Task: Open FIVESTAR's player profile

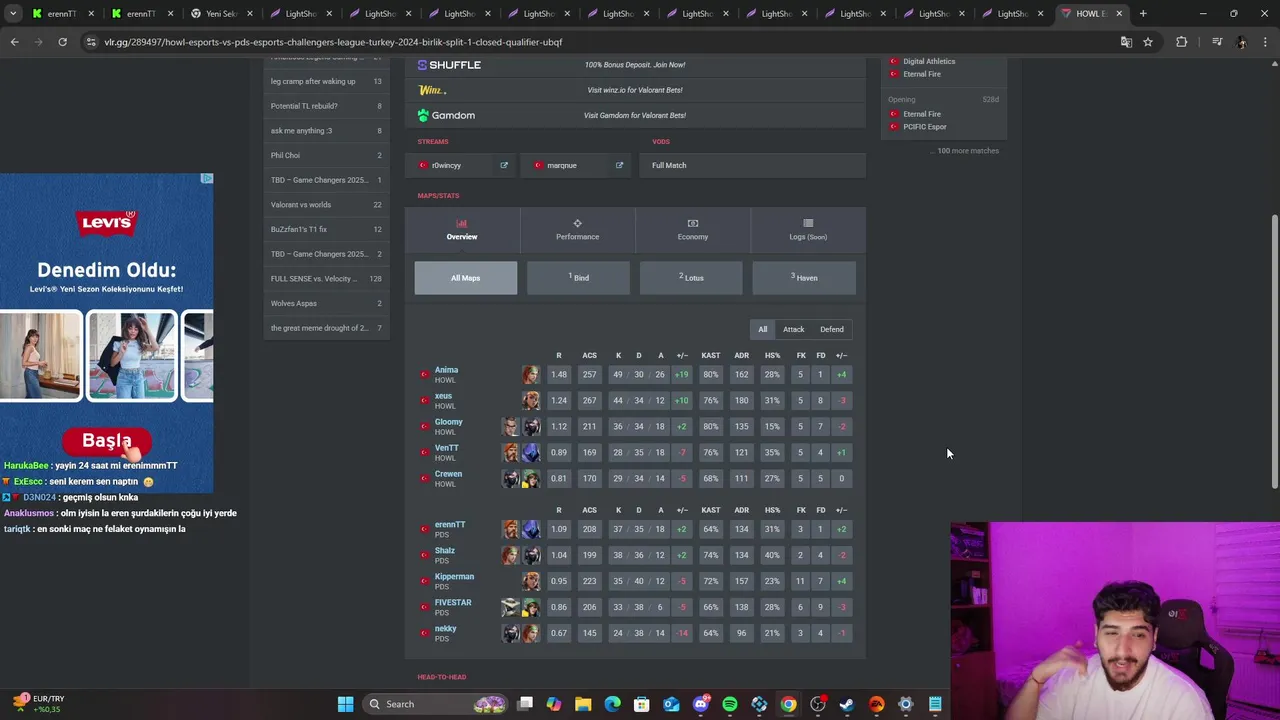Action: click(x=453, y=602)
